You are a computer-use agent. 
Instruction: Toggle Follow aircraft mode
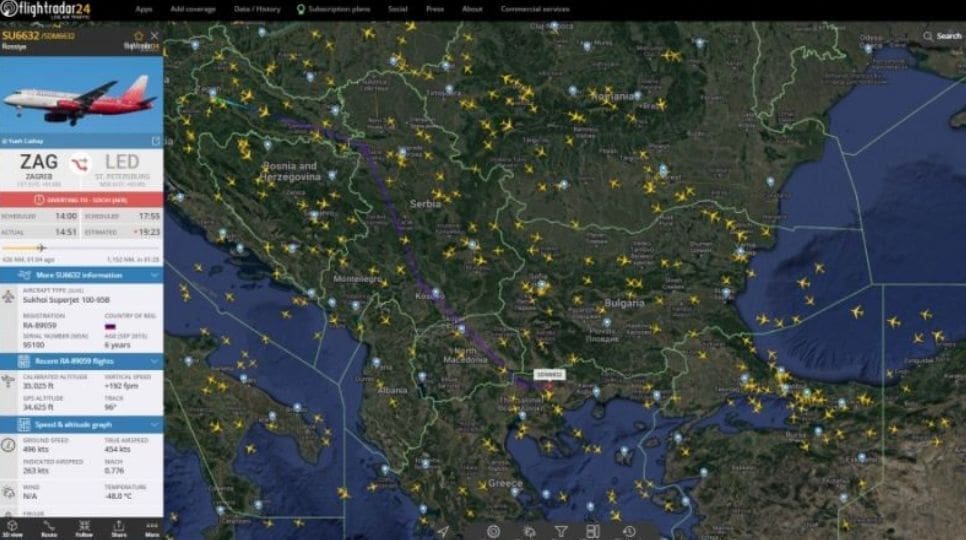coord(84,527)
